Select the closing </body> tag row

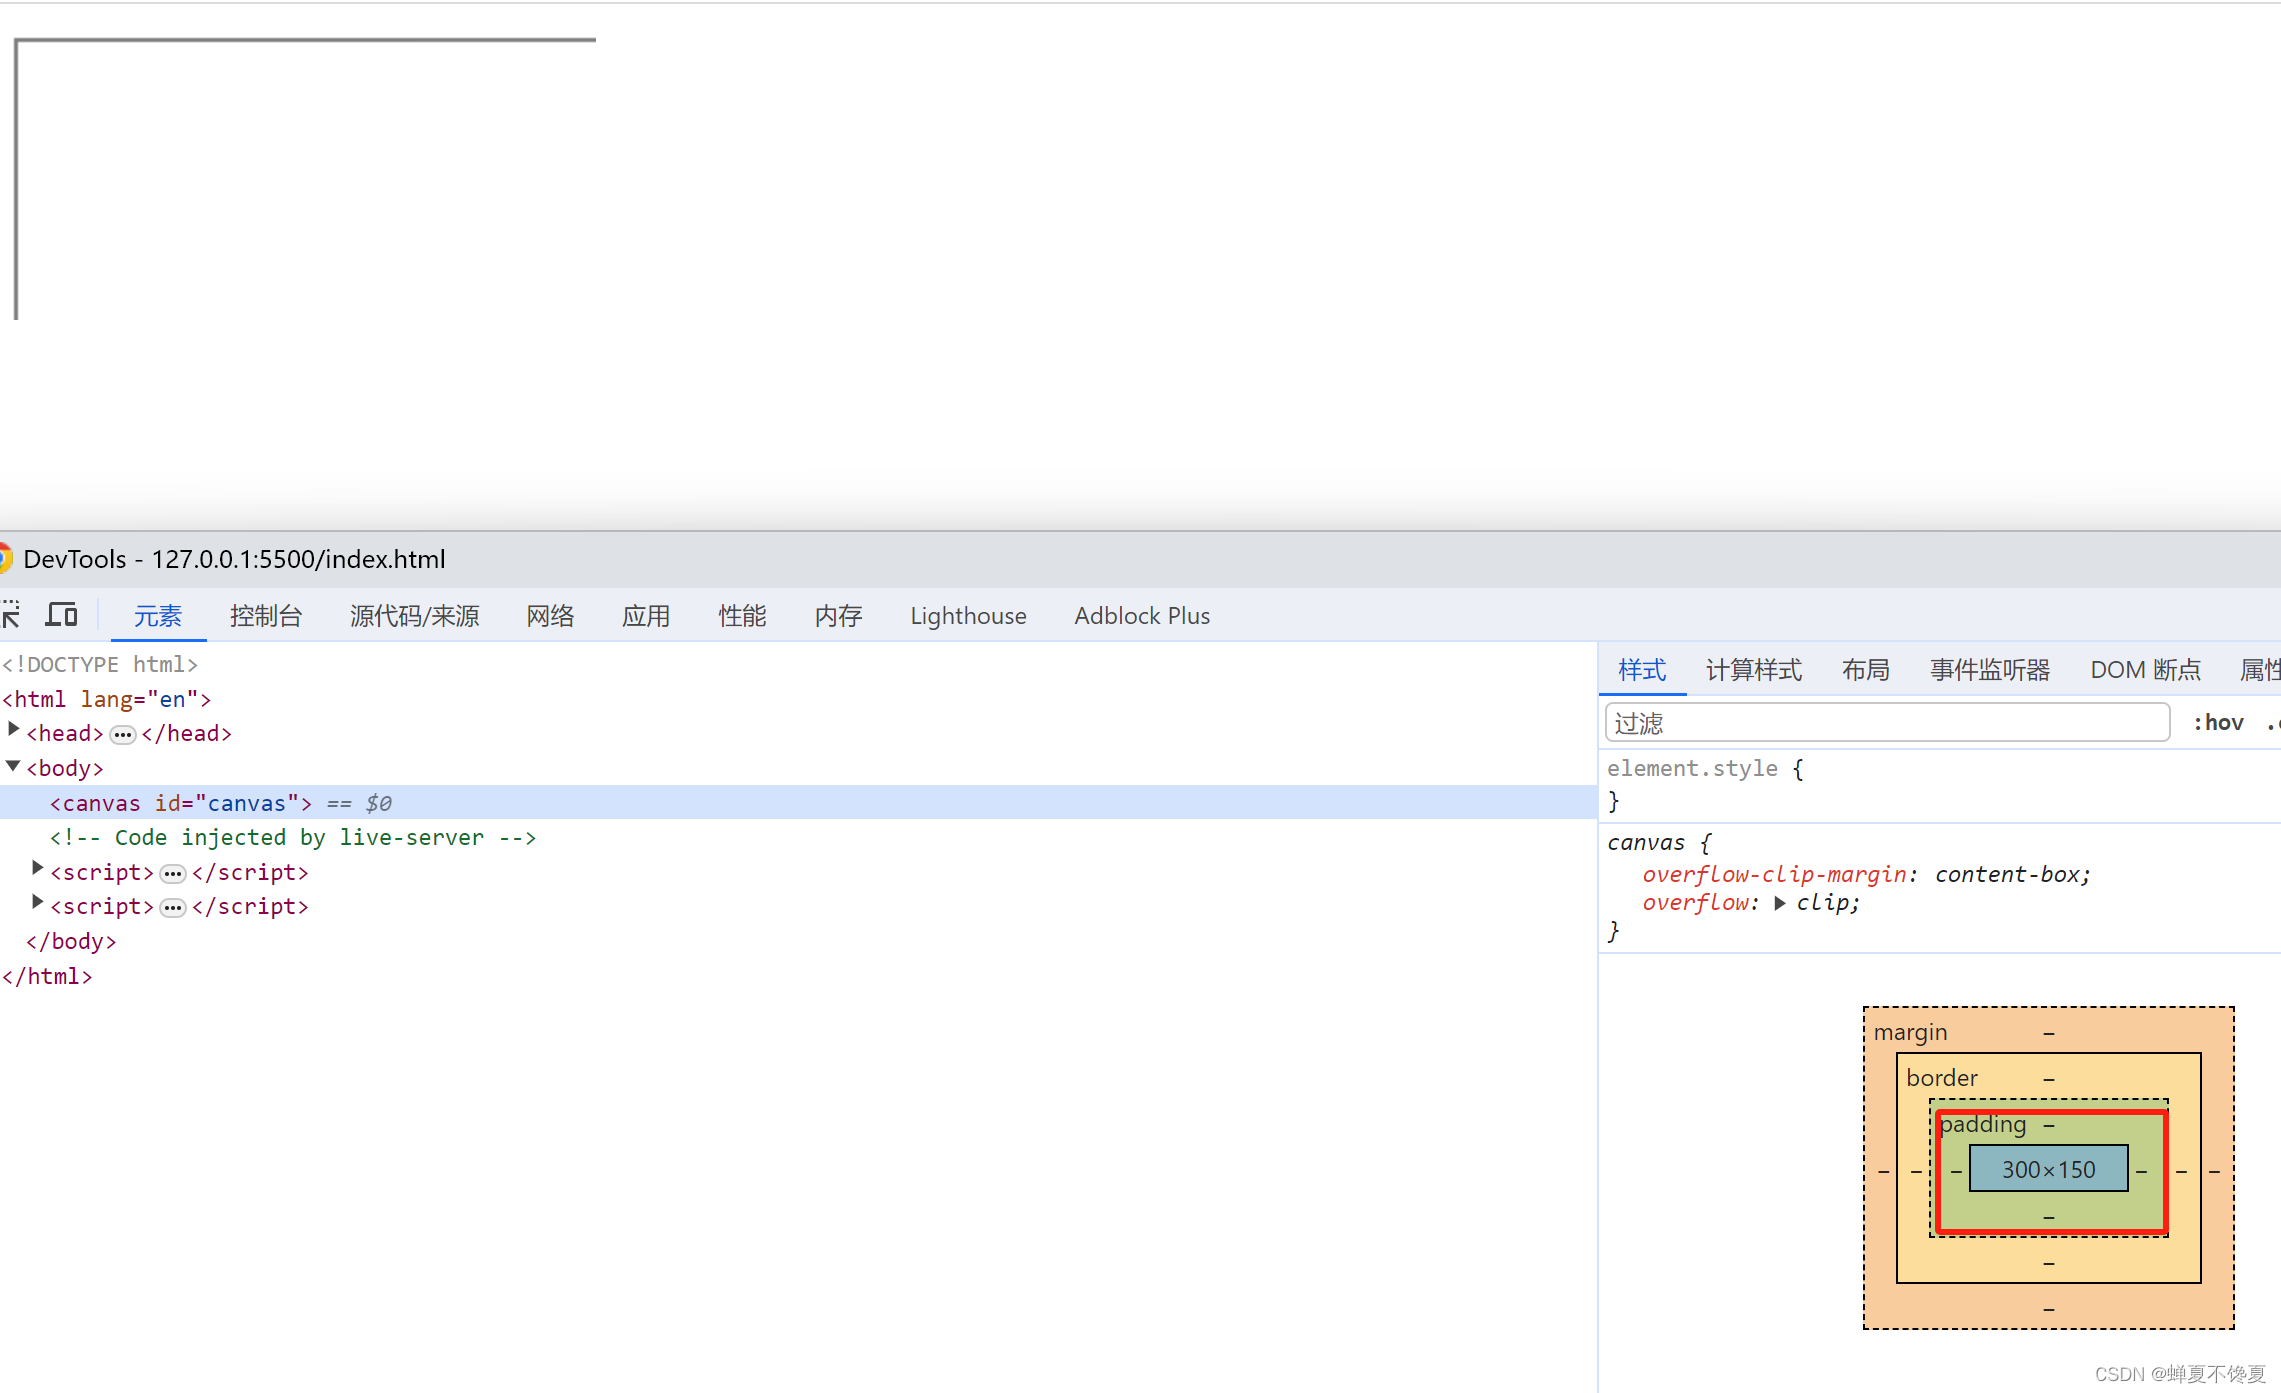71,942
